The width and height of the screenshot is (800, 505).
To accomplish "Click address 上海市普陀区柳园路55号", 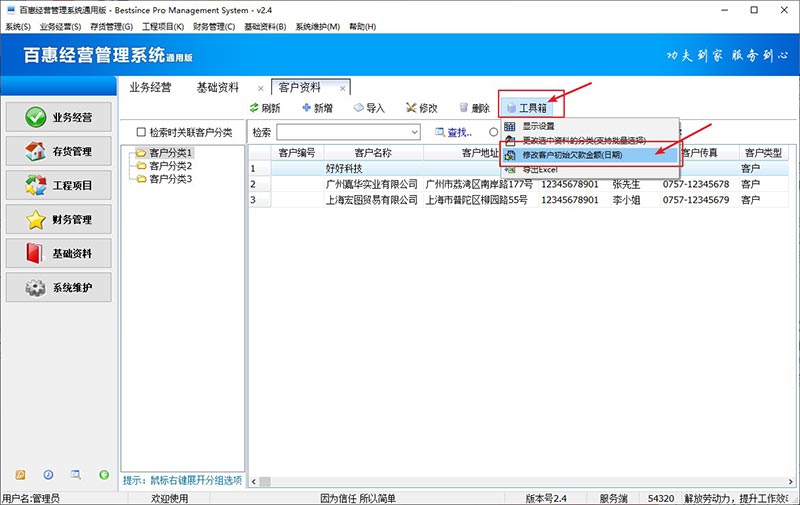I will tap(477, 200).
